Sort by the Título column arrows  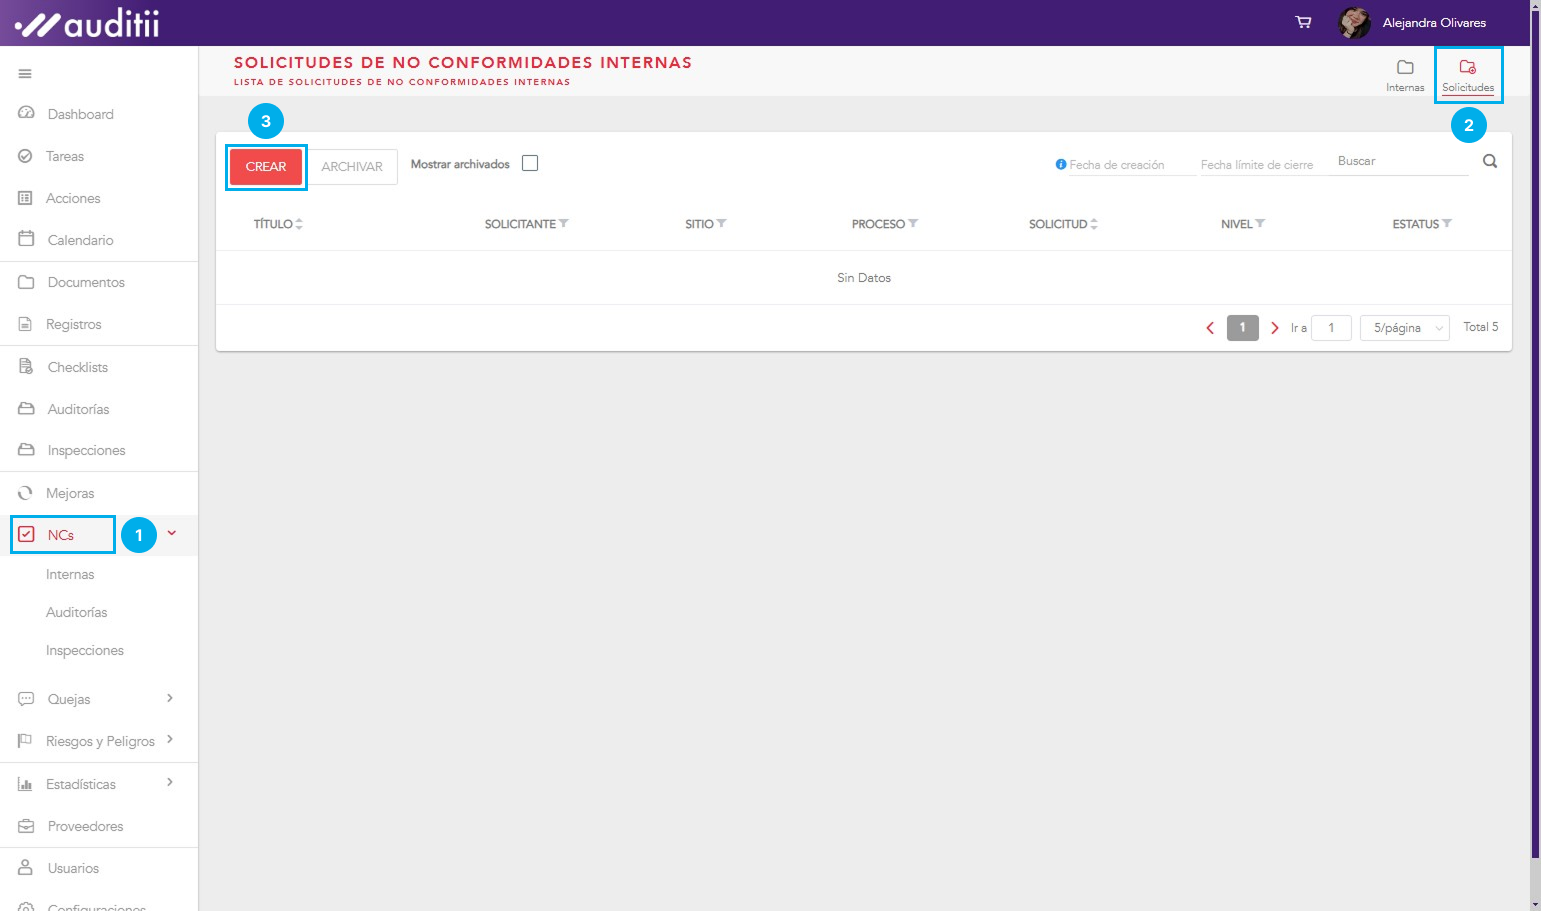pos(299,224)
